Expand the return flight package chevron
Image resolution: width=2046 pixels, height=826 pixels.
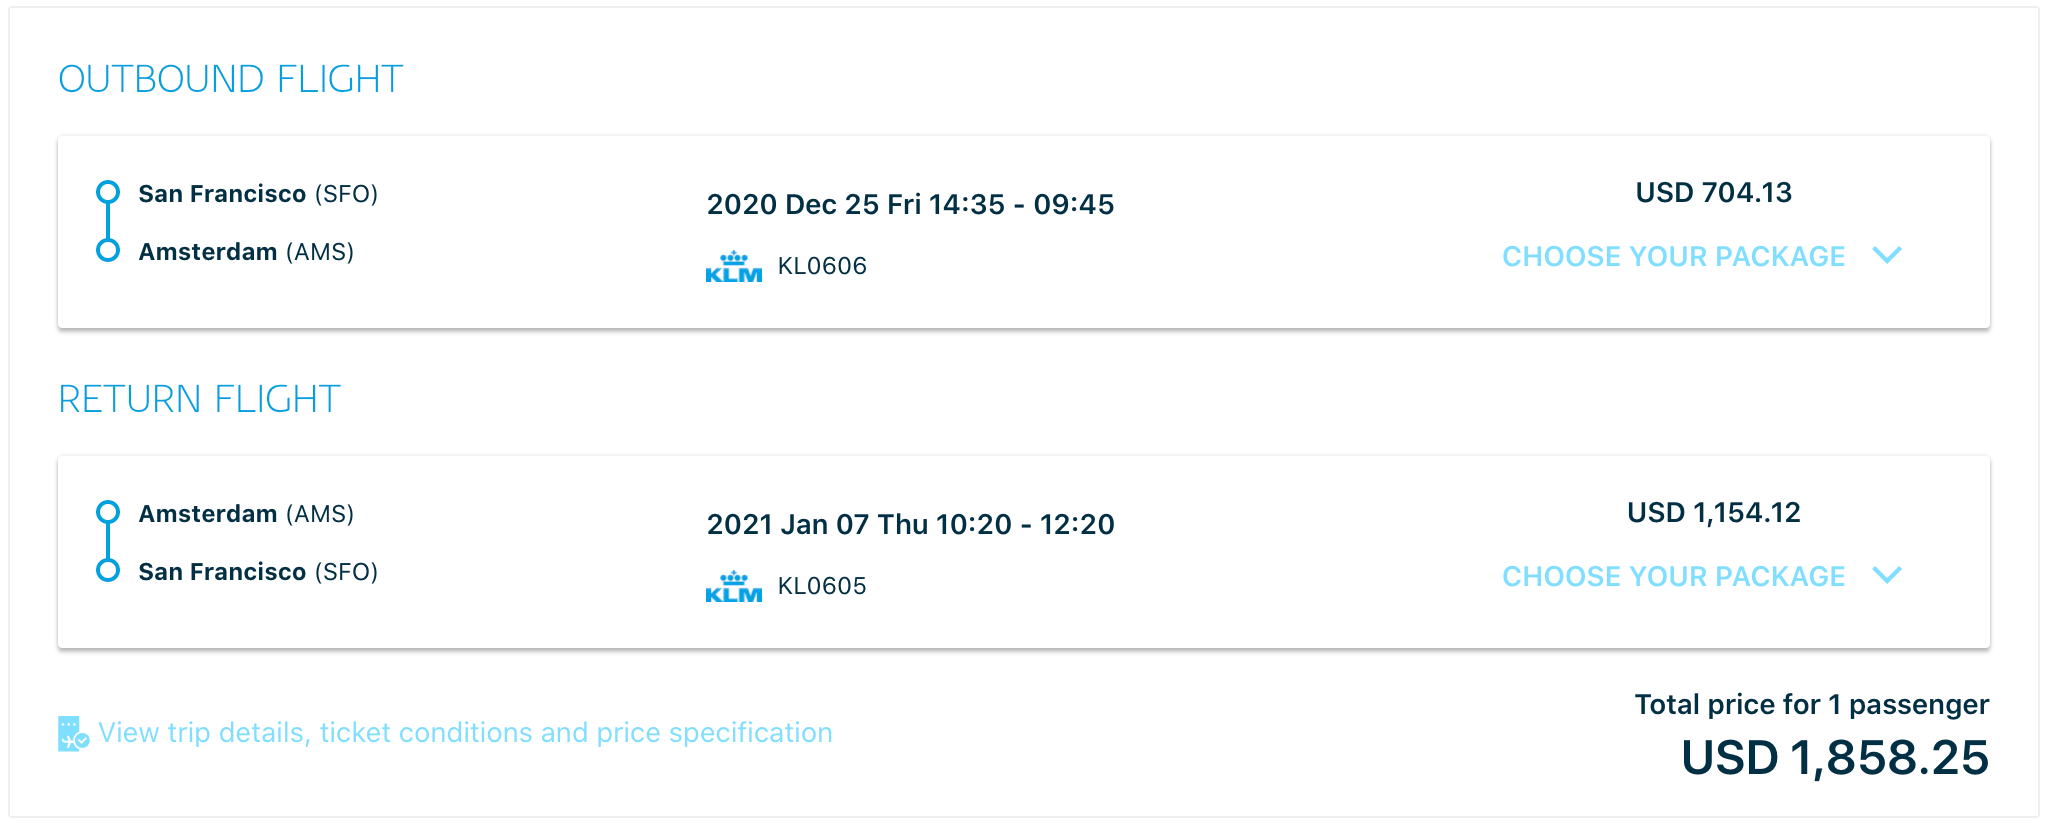(x=1886, y=576)
